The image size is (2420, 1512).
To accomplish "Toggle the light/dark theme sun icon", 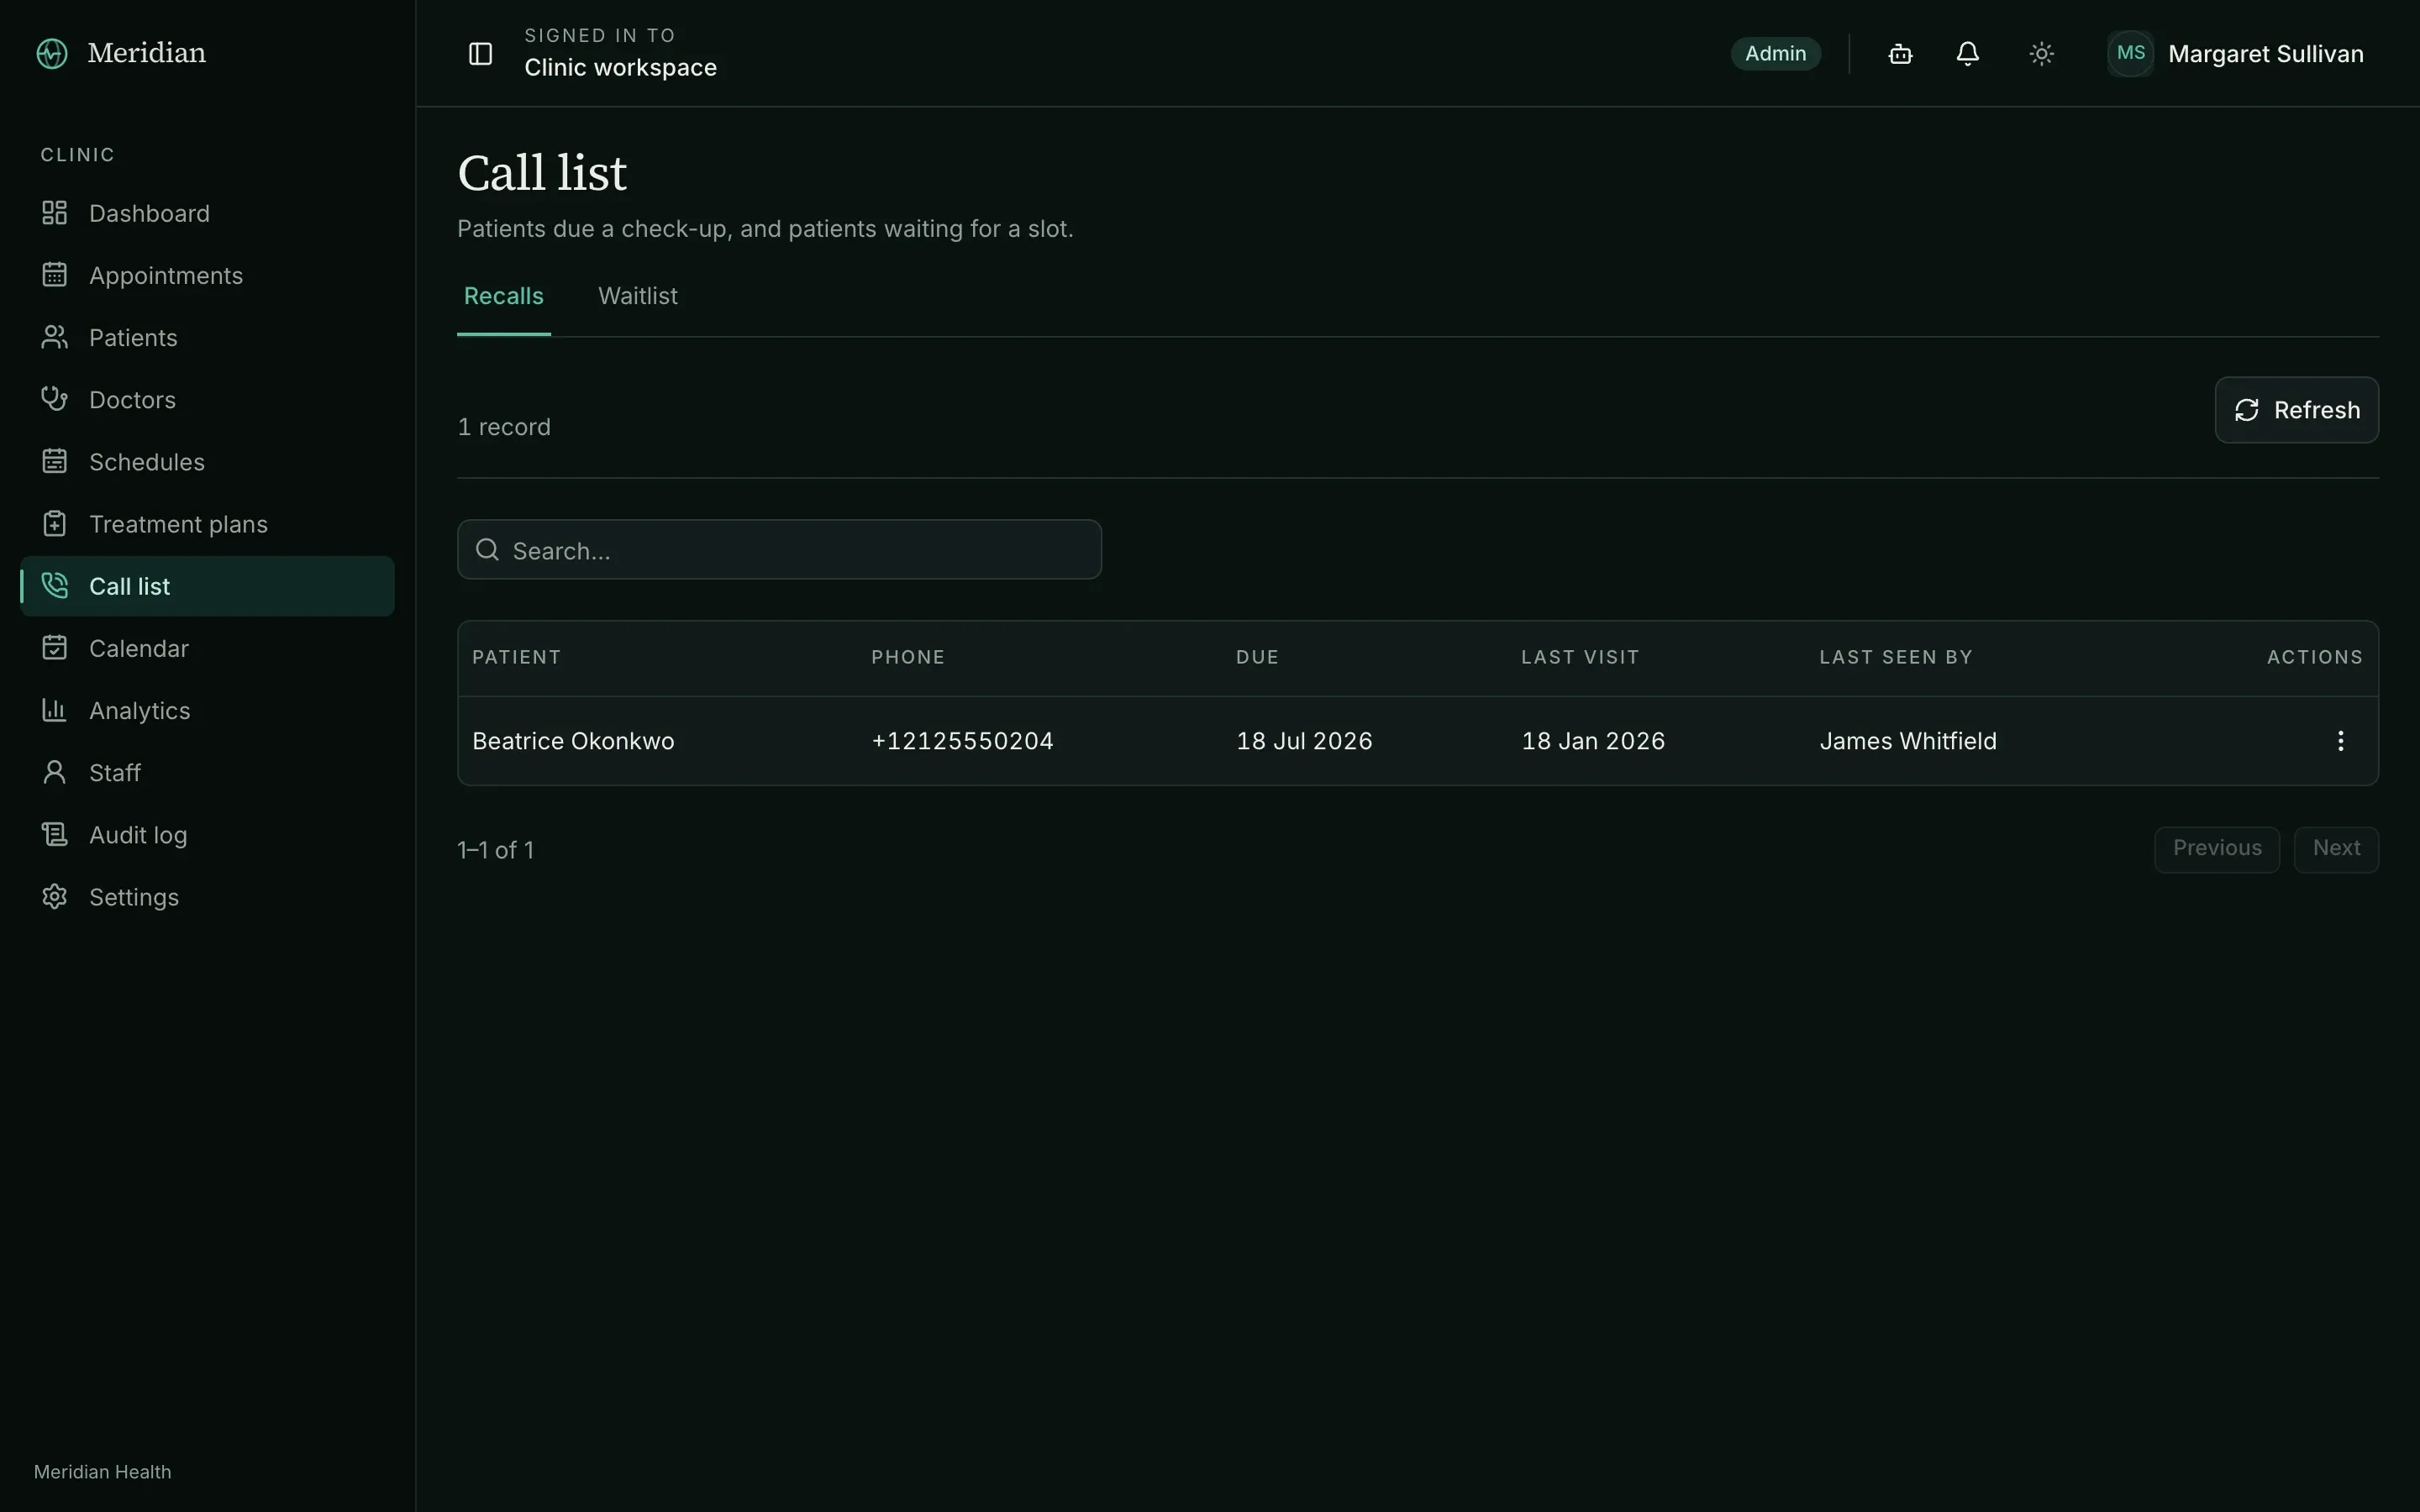I will (2041, 54).
